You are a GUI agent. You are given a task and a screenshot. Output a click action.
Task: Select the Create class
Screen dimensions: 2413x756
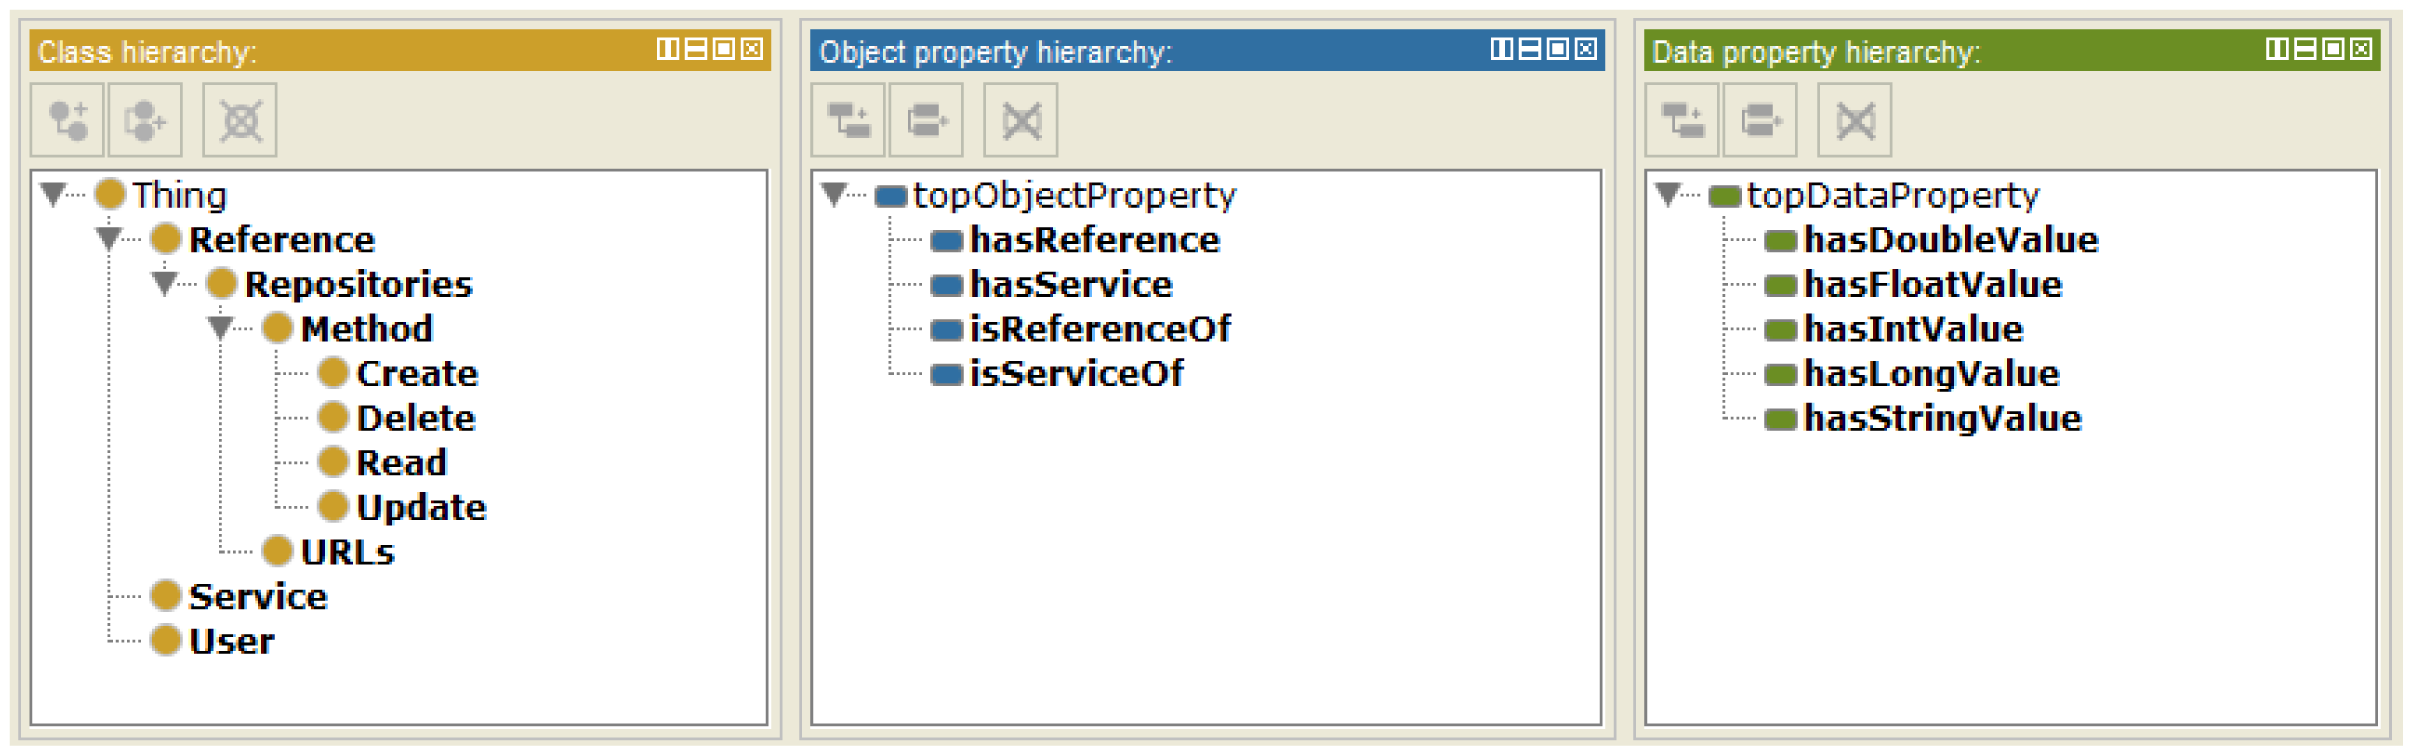click(x=417, y=373)
